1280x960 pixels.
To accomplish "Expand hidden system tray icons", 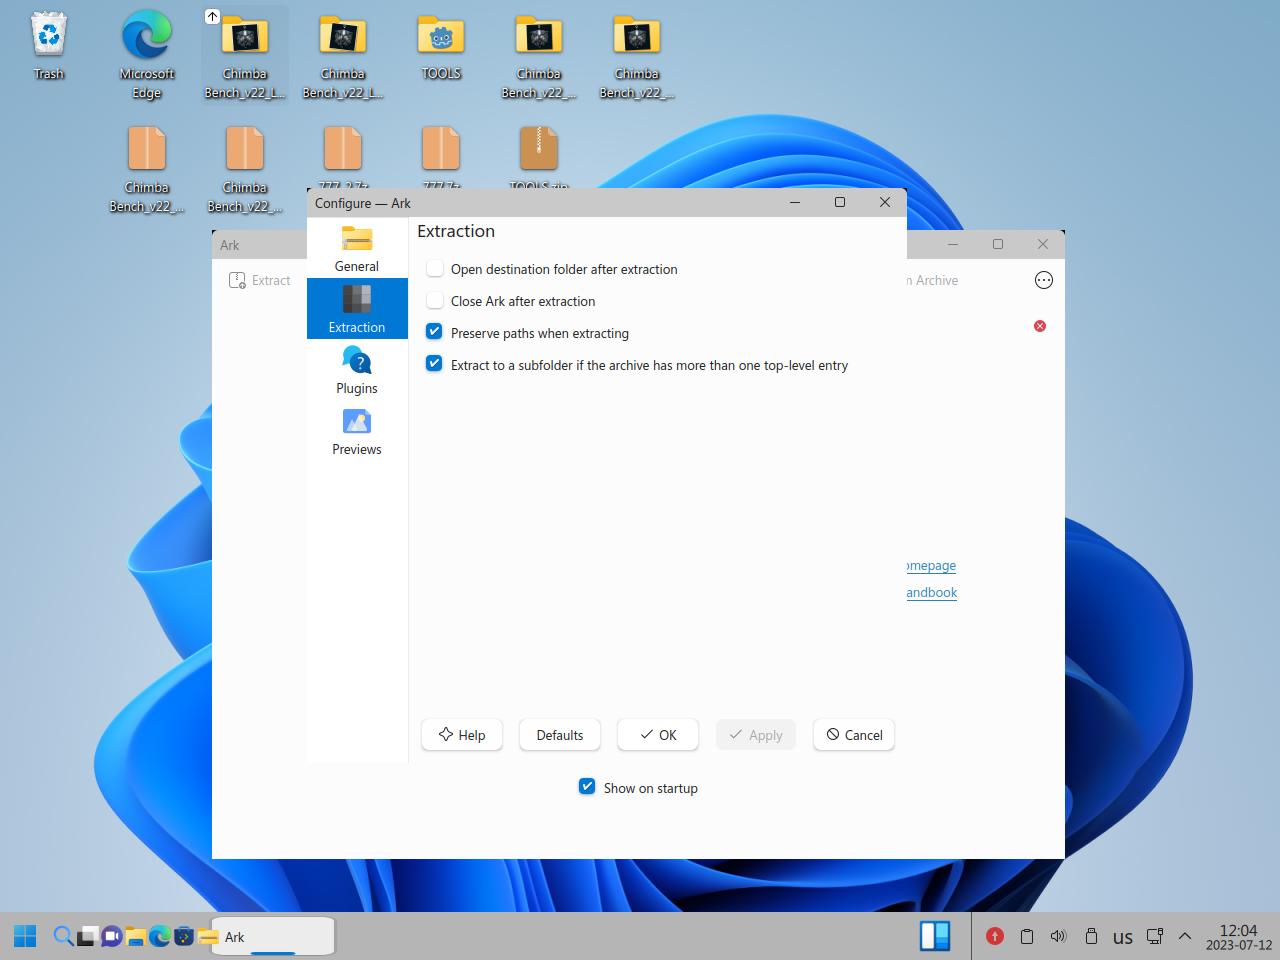I will [1185, 937].
